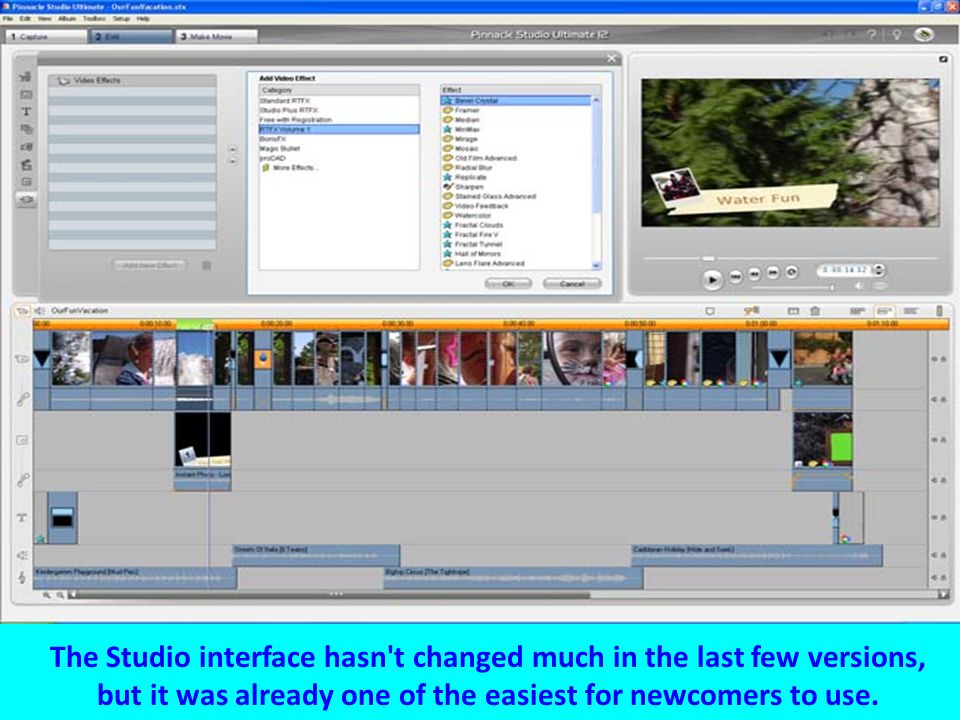Click the trash icon next to Add New Effect

207,266
